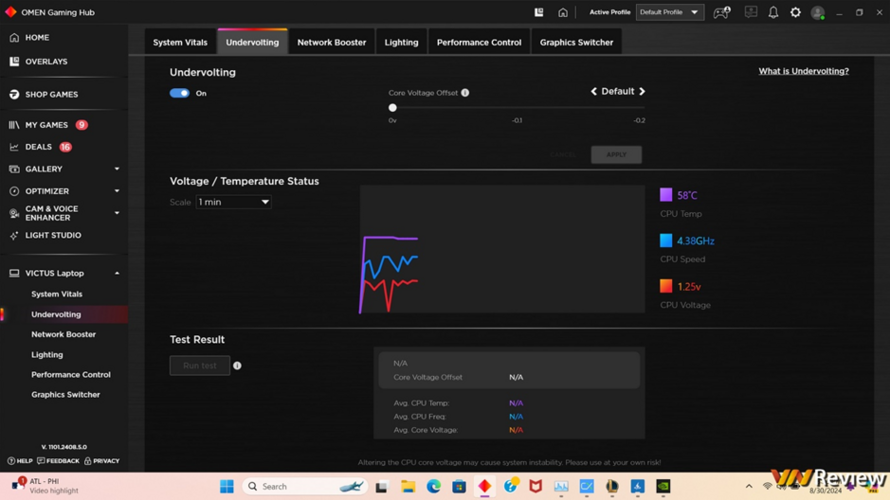Click the info icon beside Run test

[237, 365]
